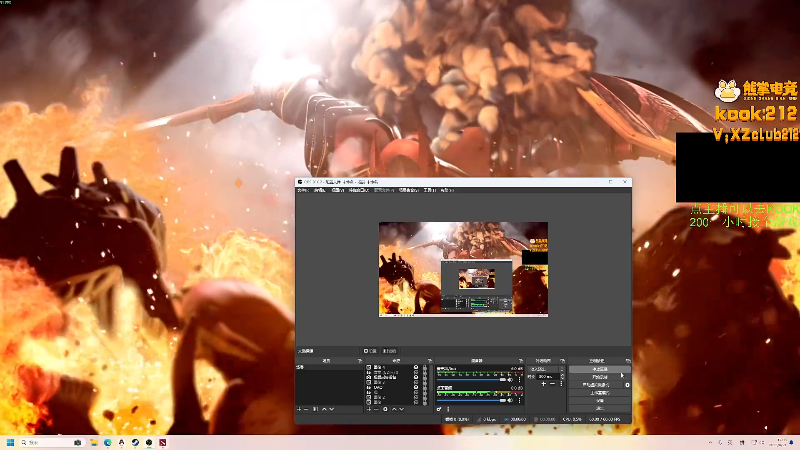Screen dimensions: 800x450
Task: Click 启动虚拟摄像机 (Start Virtual Camera) button
Action: click(x=595, y=385)
